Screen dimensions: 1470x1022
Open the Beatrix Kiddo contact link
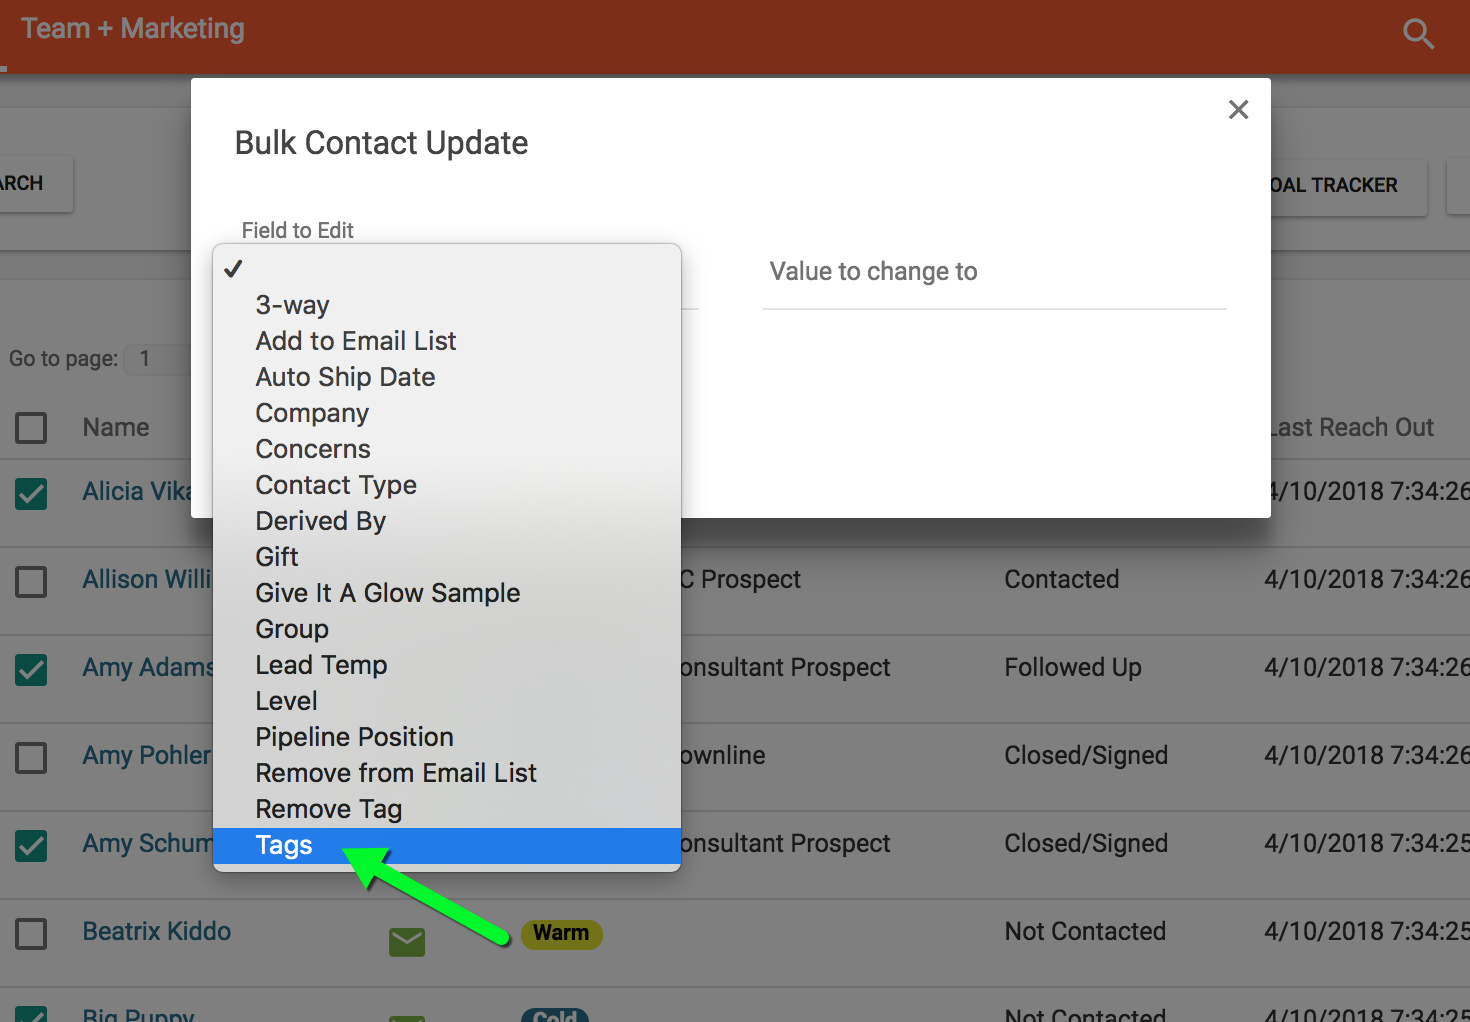pyautogui.click(x=156, y=931)
